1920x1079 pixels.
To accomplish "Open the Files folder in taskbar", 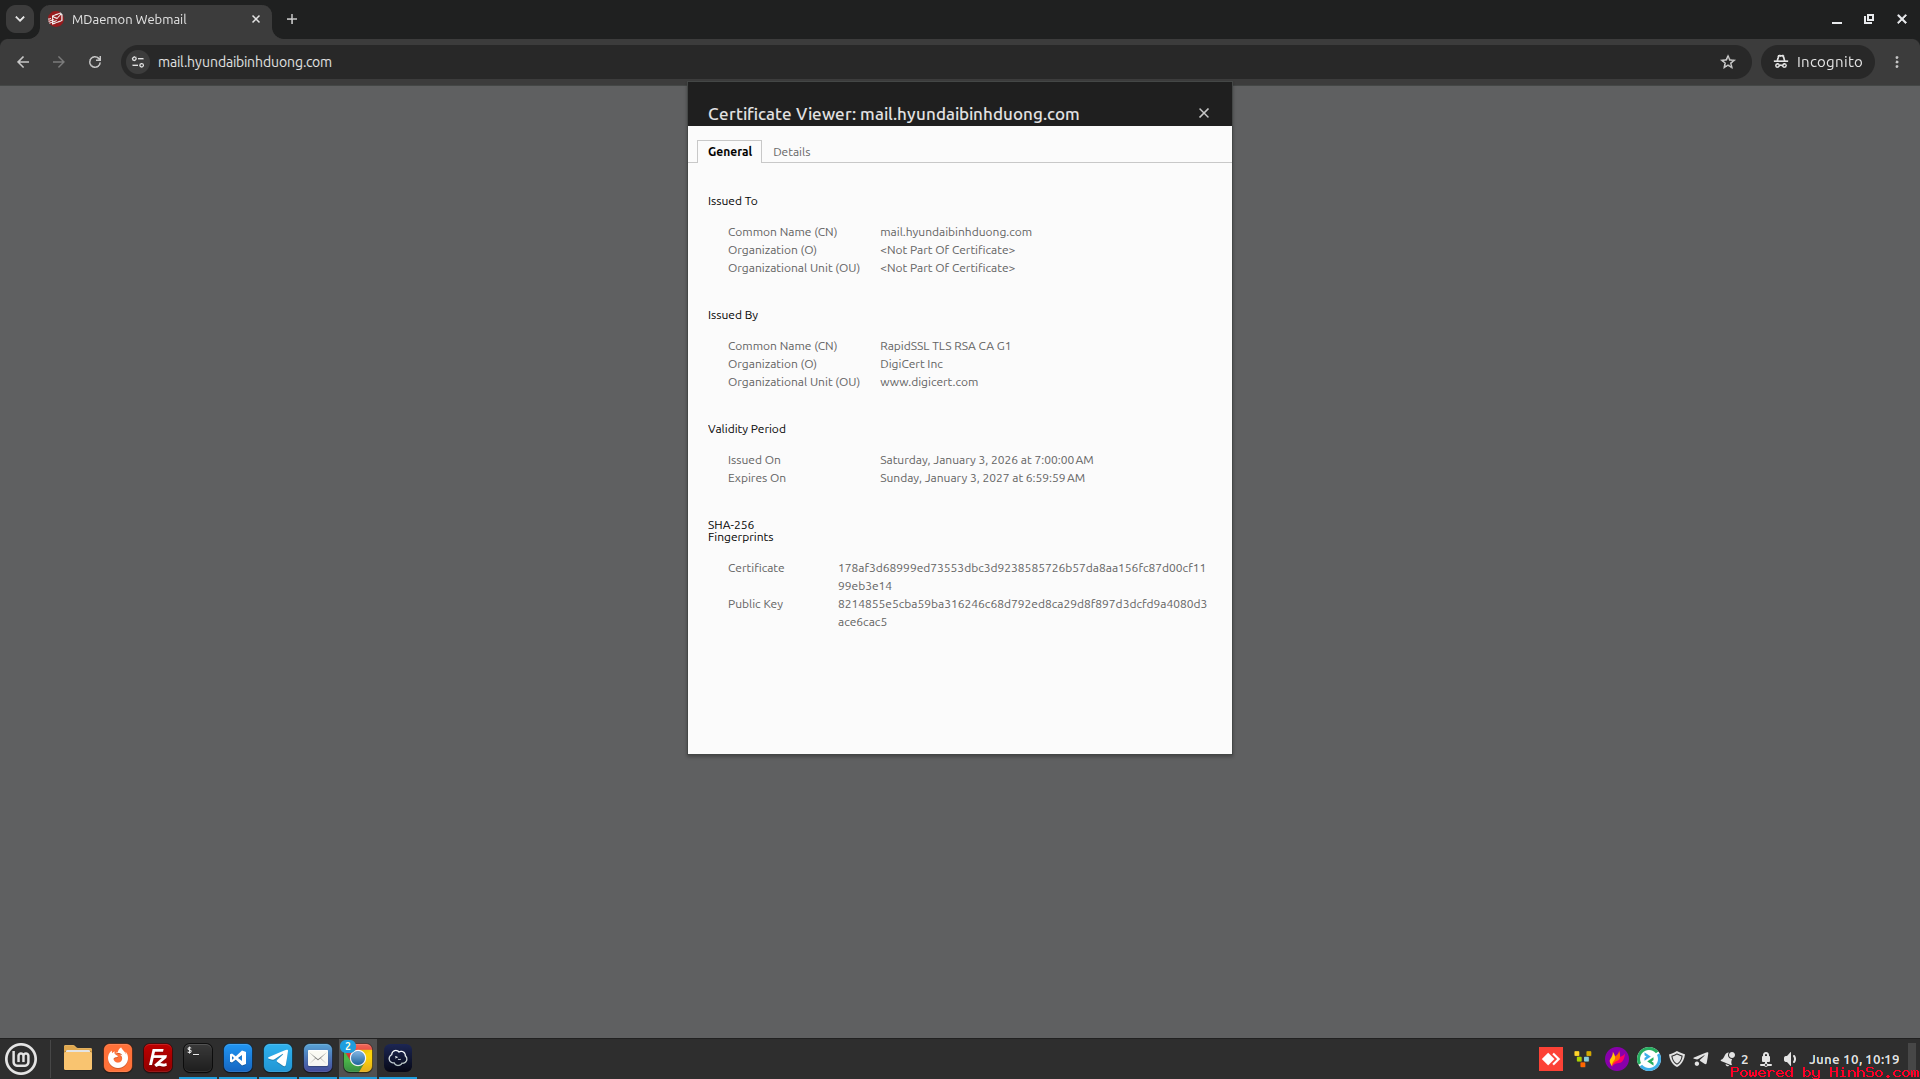I will (78, 1058).
